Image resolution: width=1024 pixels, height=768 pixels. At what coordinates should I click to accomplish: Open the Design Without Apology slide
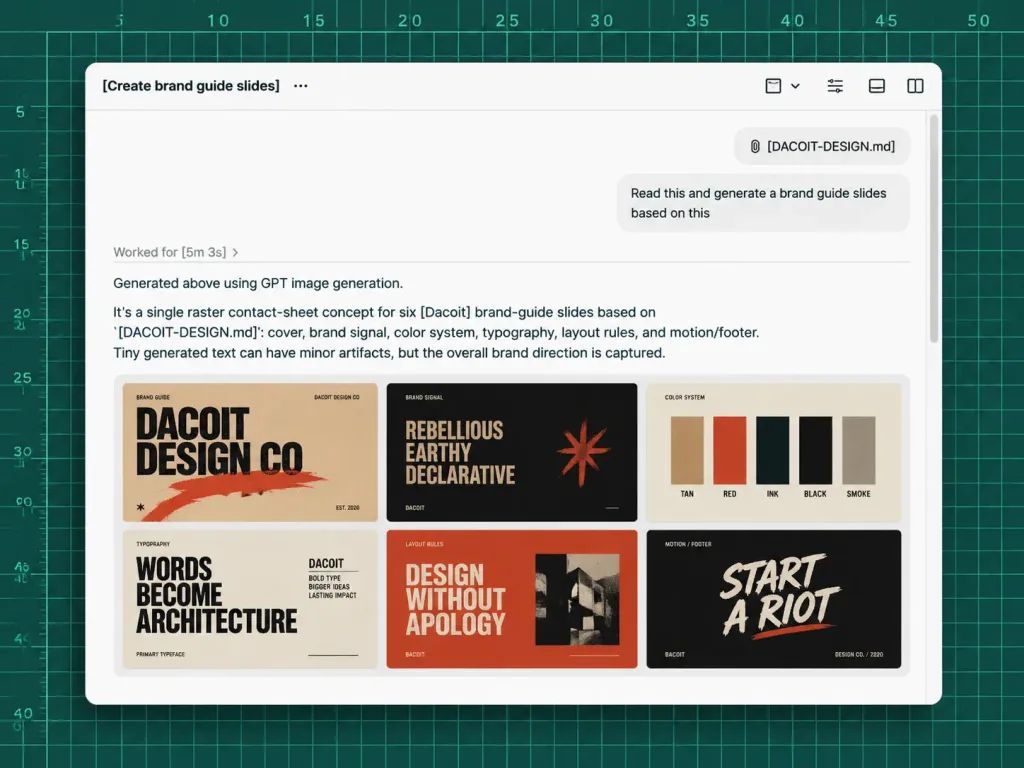[511, 599]
